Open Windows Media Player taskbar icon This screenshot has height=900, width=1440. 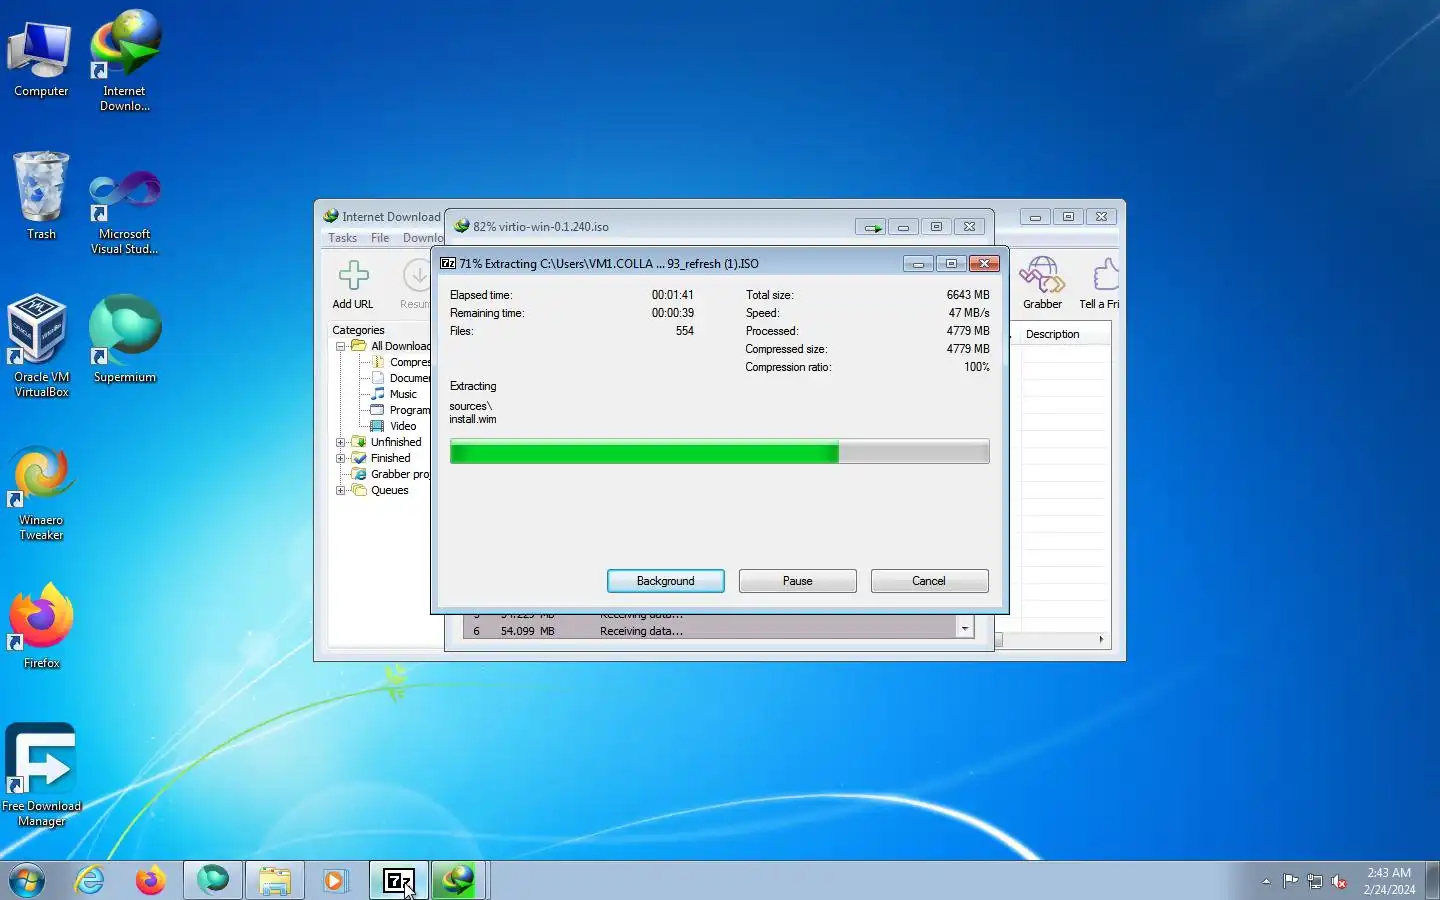click(335, 880)
